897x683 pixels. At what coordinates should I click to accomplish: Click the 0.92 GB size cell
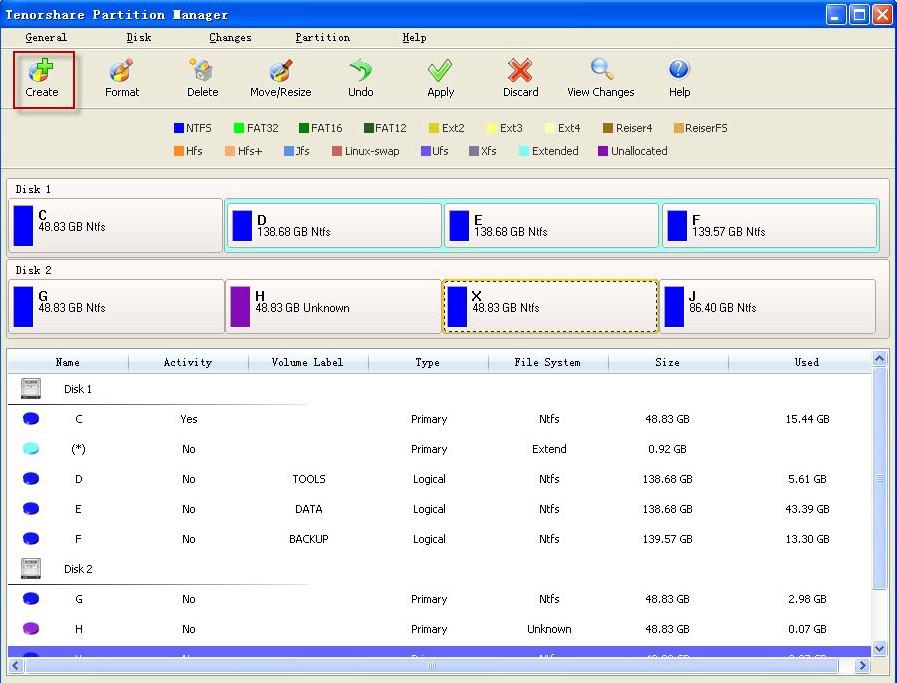(x=668, y=449)
